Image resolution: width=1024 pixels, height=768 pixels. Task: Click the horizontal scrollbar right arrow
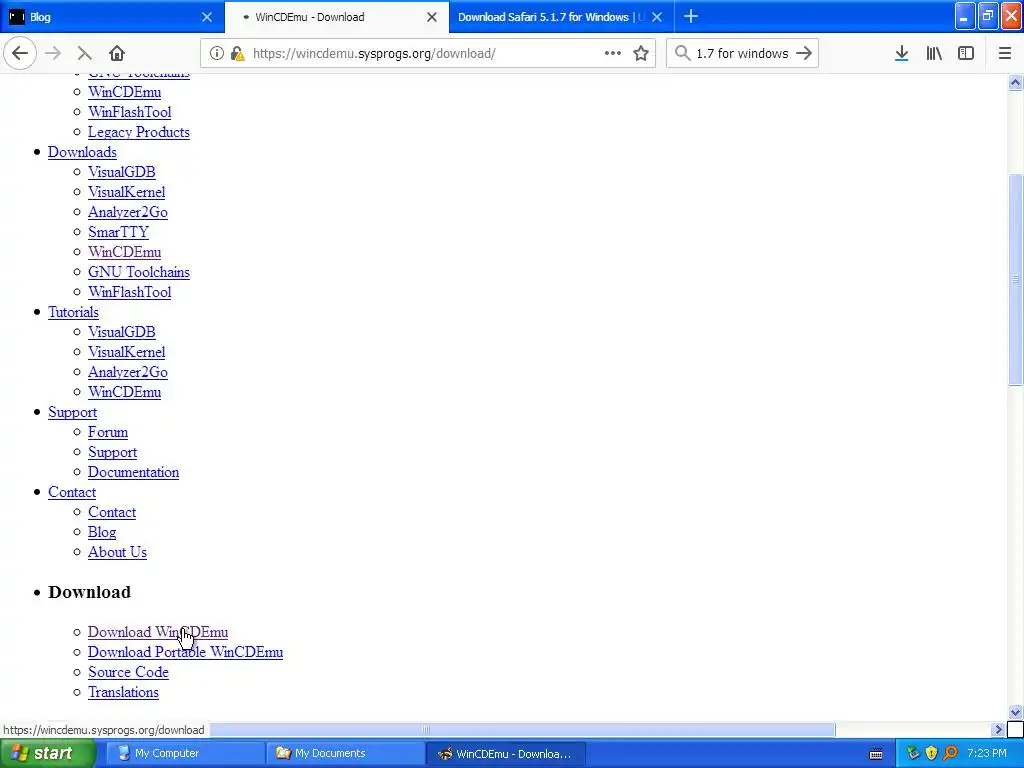pyautogui.click(x=997, y=729)
